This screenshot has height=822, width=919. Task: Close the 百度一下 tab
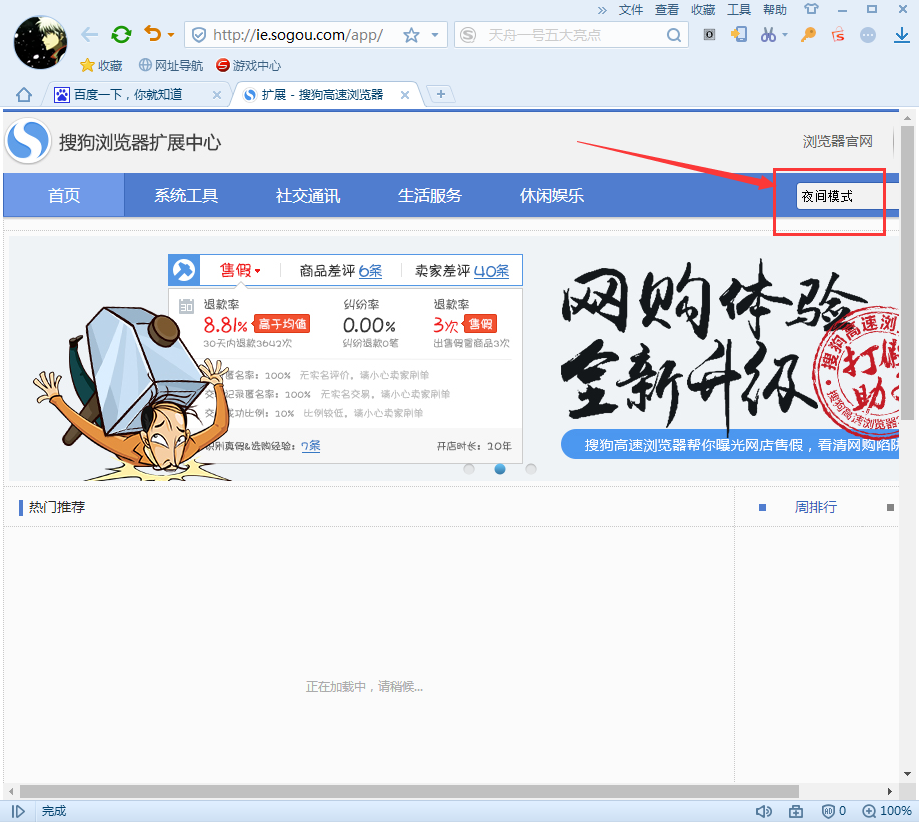click(217, 94)
